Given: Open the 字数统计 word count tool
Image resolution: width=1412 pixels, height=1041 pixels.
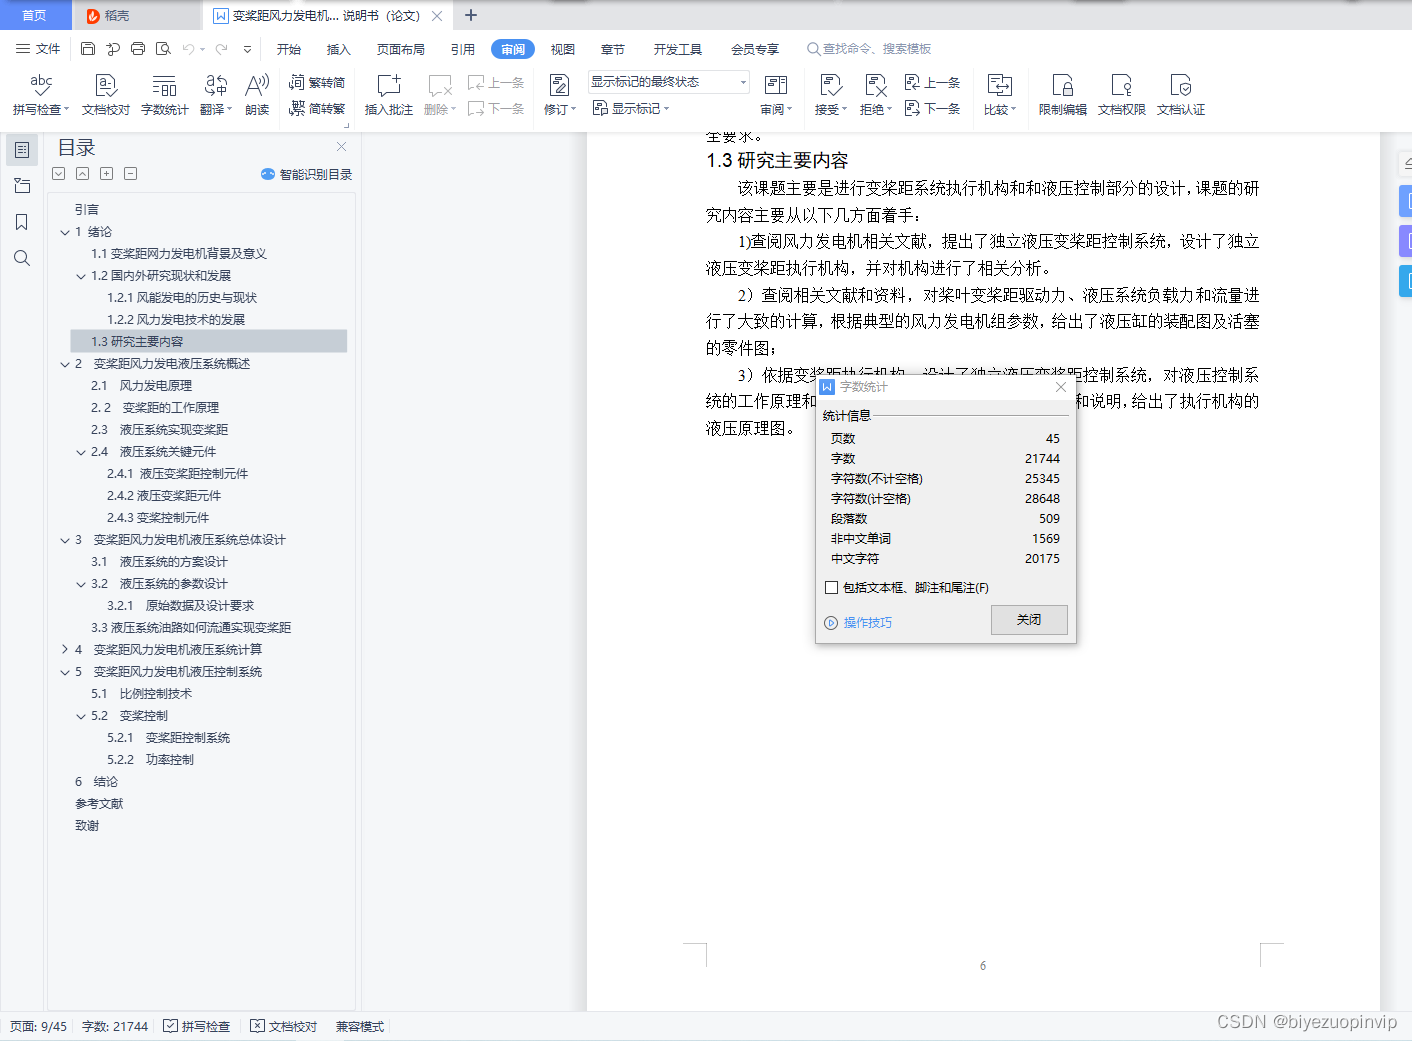Looking at the screenshot, I should pyautogui.click(x=164, y=95).
